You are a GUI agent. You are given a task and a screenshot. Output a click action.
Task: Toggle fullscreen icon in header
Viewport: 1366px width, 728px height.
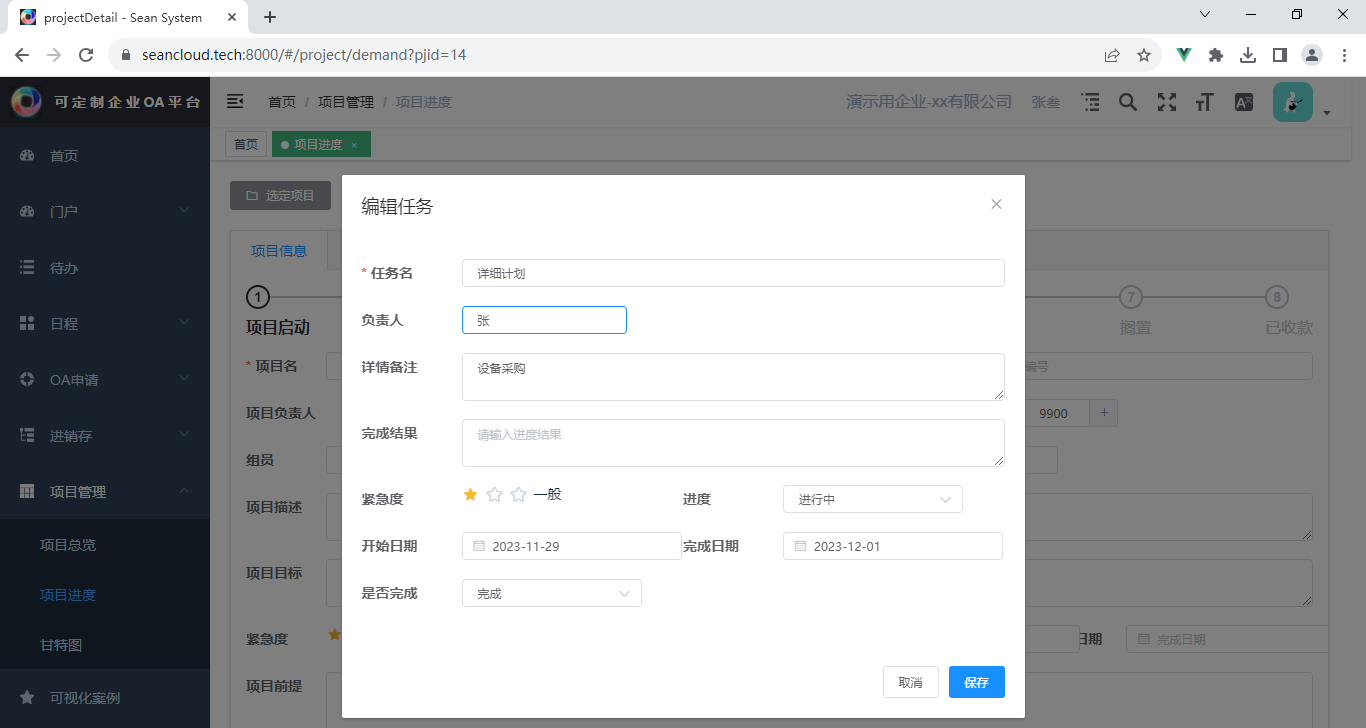[1166, 102]
